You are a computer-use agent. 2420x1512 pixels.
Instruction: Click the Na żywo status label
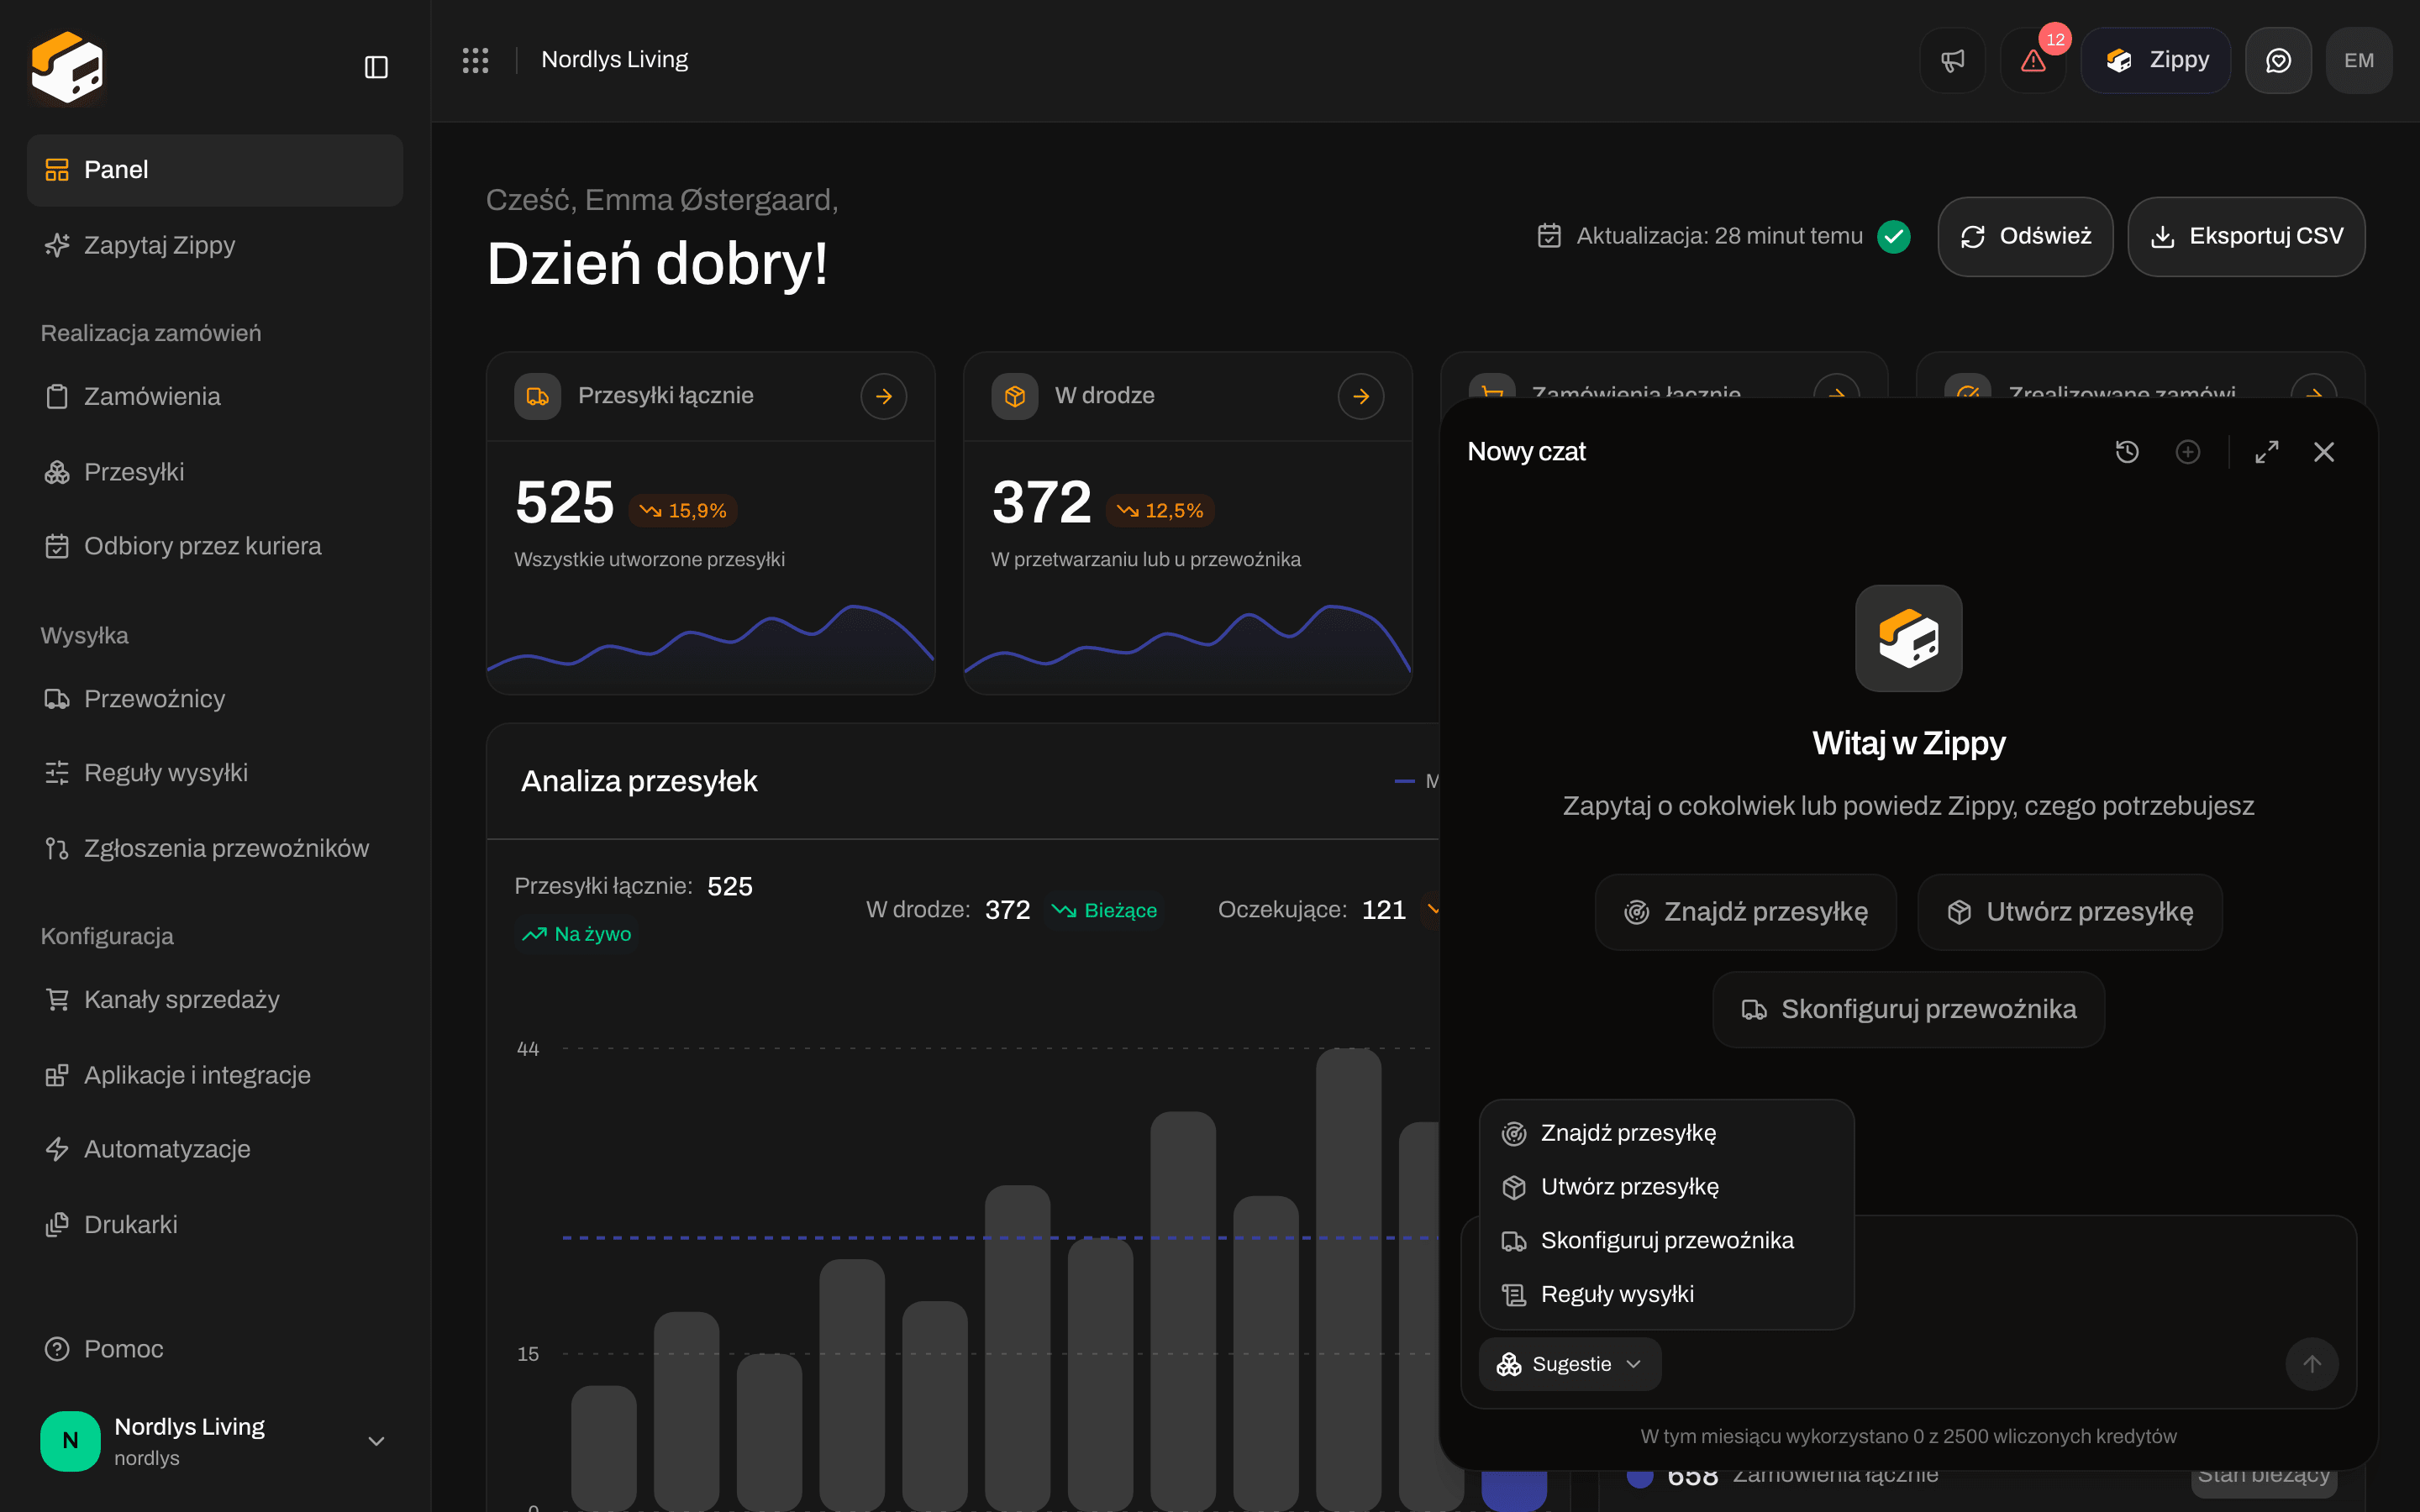coord(577,934)
